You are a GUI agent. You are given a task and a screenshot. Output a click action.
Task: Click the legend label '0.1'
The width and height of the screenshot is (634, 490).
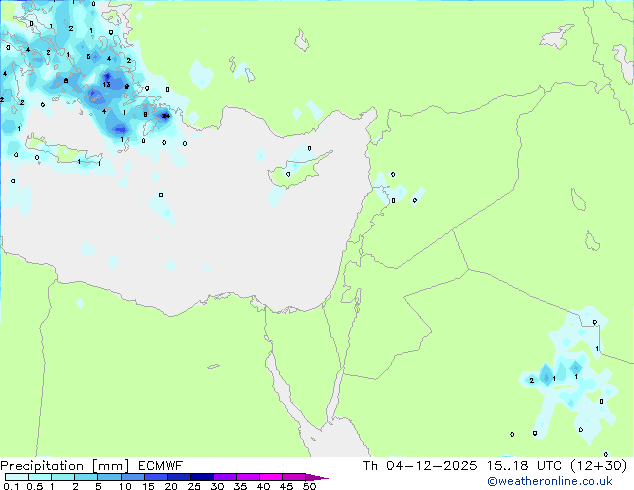click(11, 486)
